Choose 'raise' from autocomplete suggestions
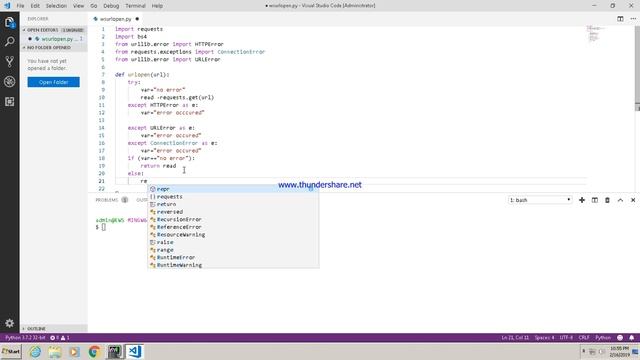This screenshot has height=360, width=640. (x=233, y=242)
